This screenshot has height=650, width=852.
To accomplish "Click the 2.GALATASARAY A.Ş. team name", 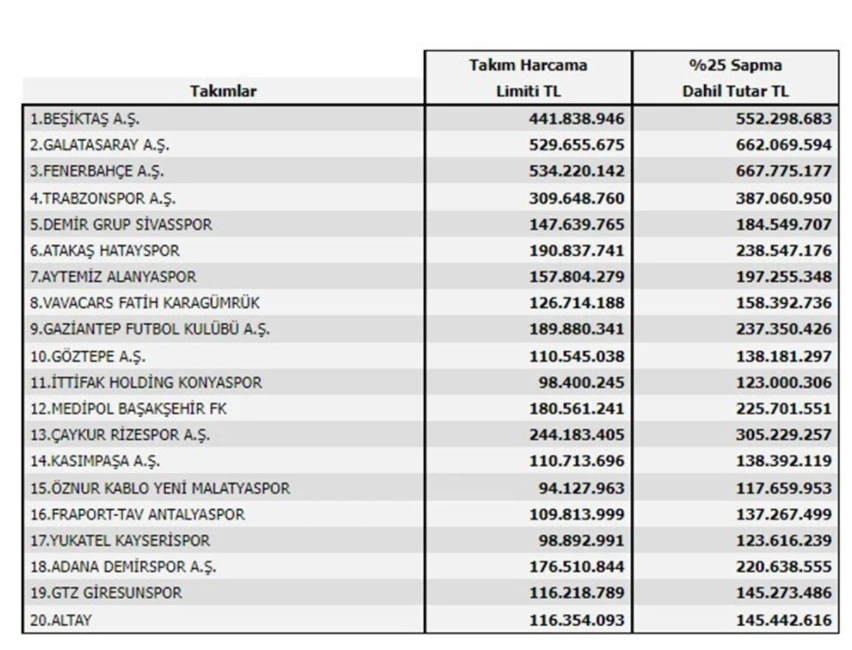I will coord(99,145).
